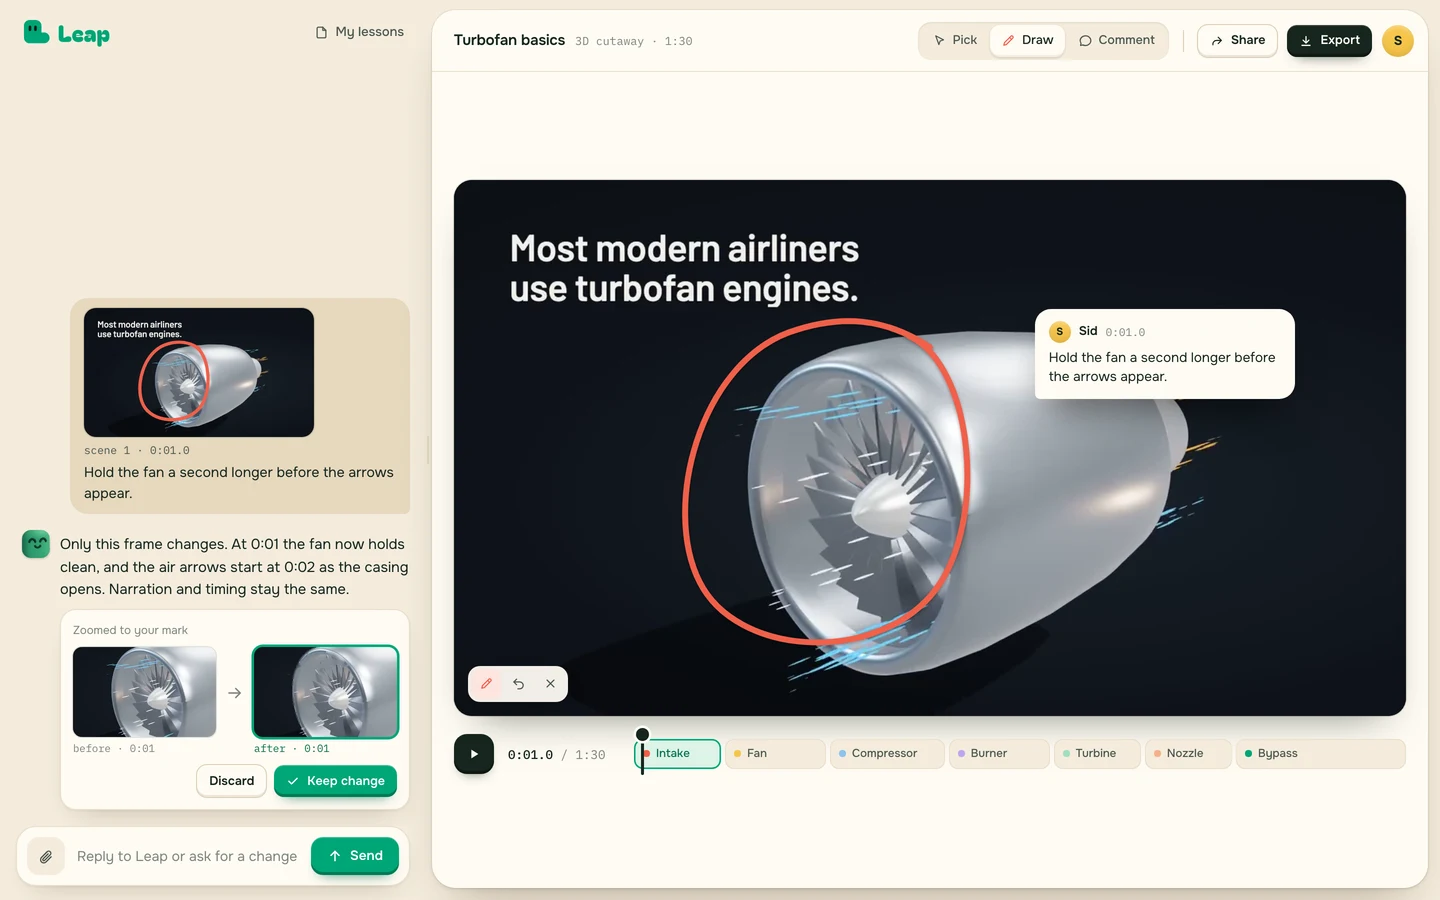This screenshot has width=1440, height=900.
Task: Click Sid's comment on the video
Action: coord(1165,354)
